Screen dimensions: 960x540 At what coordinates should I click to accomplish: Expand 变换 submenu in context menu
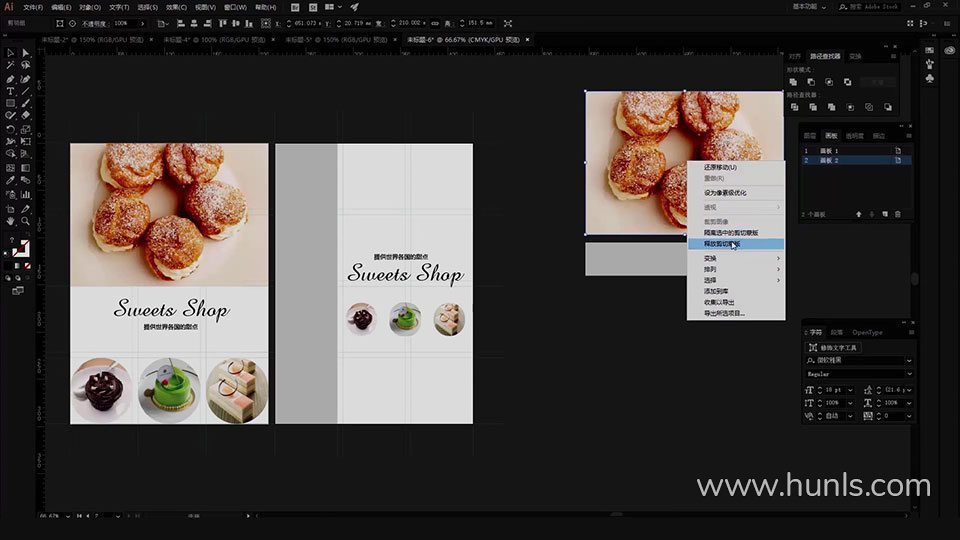[x=736, y=258]
